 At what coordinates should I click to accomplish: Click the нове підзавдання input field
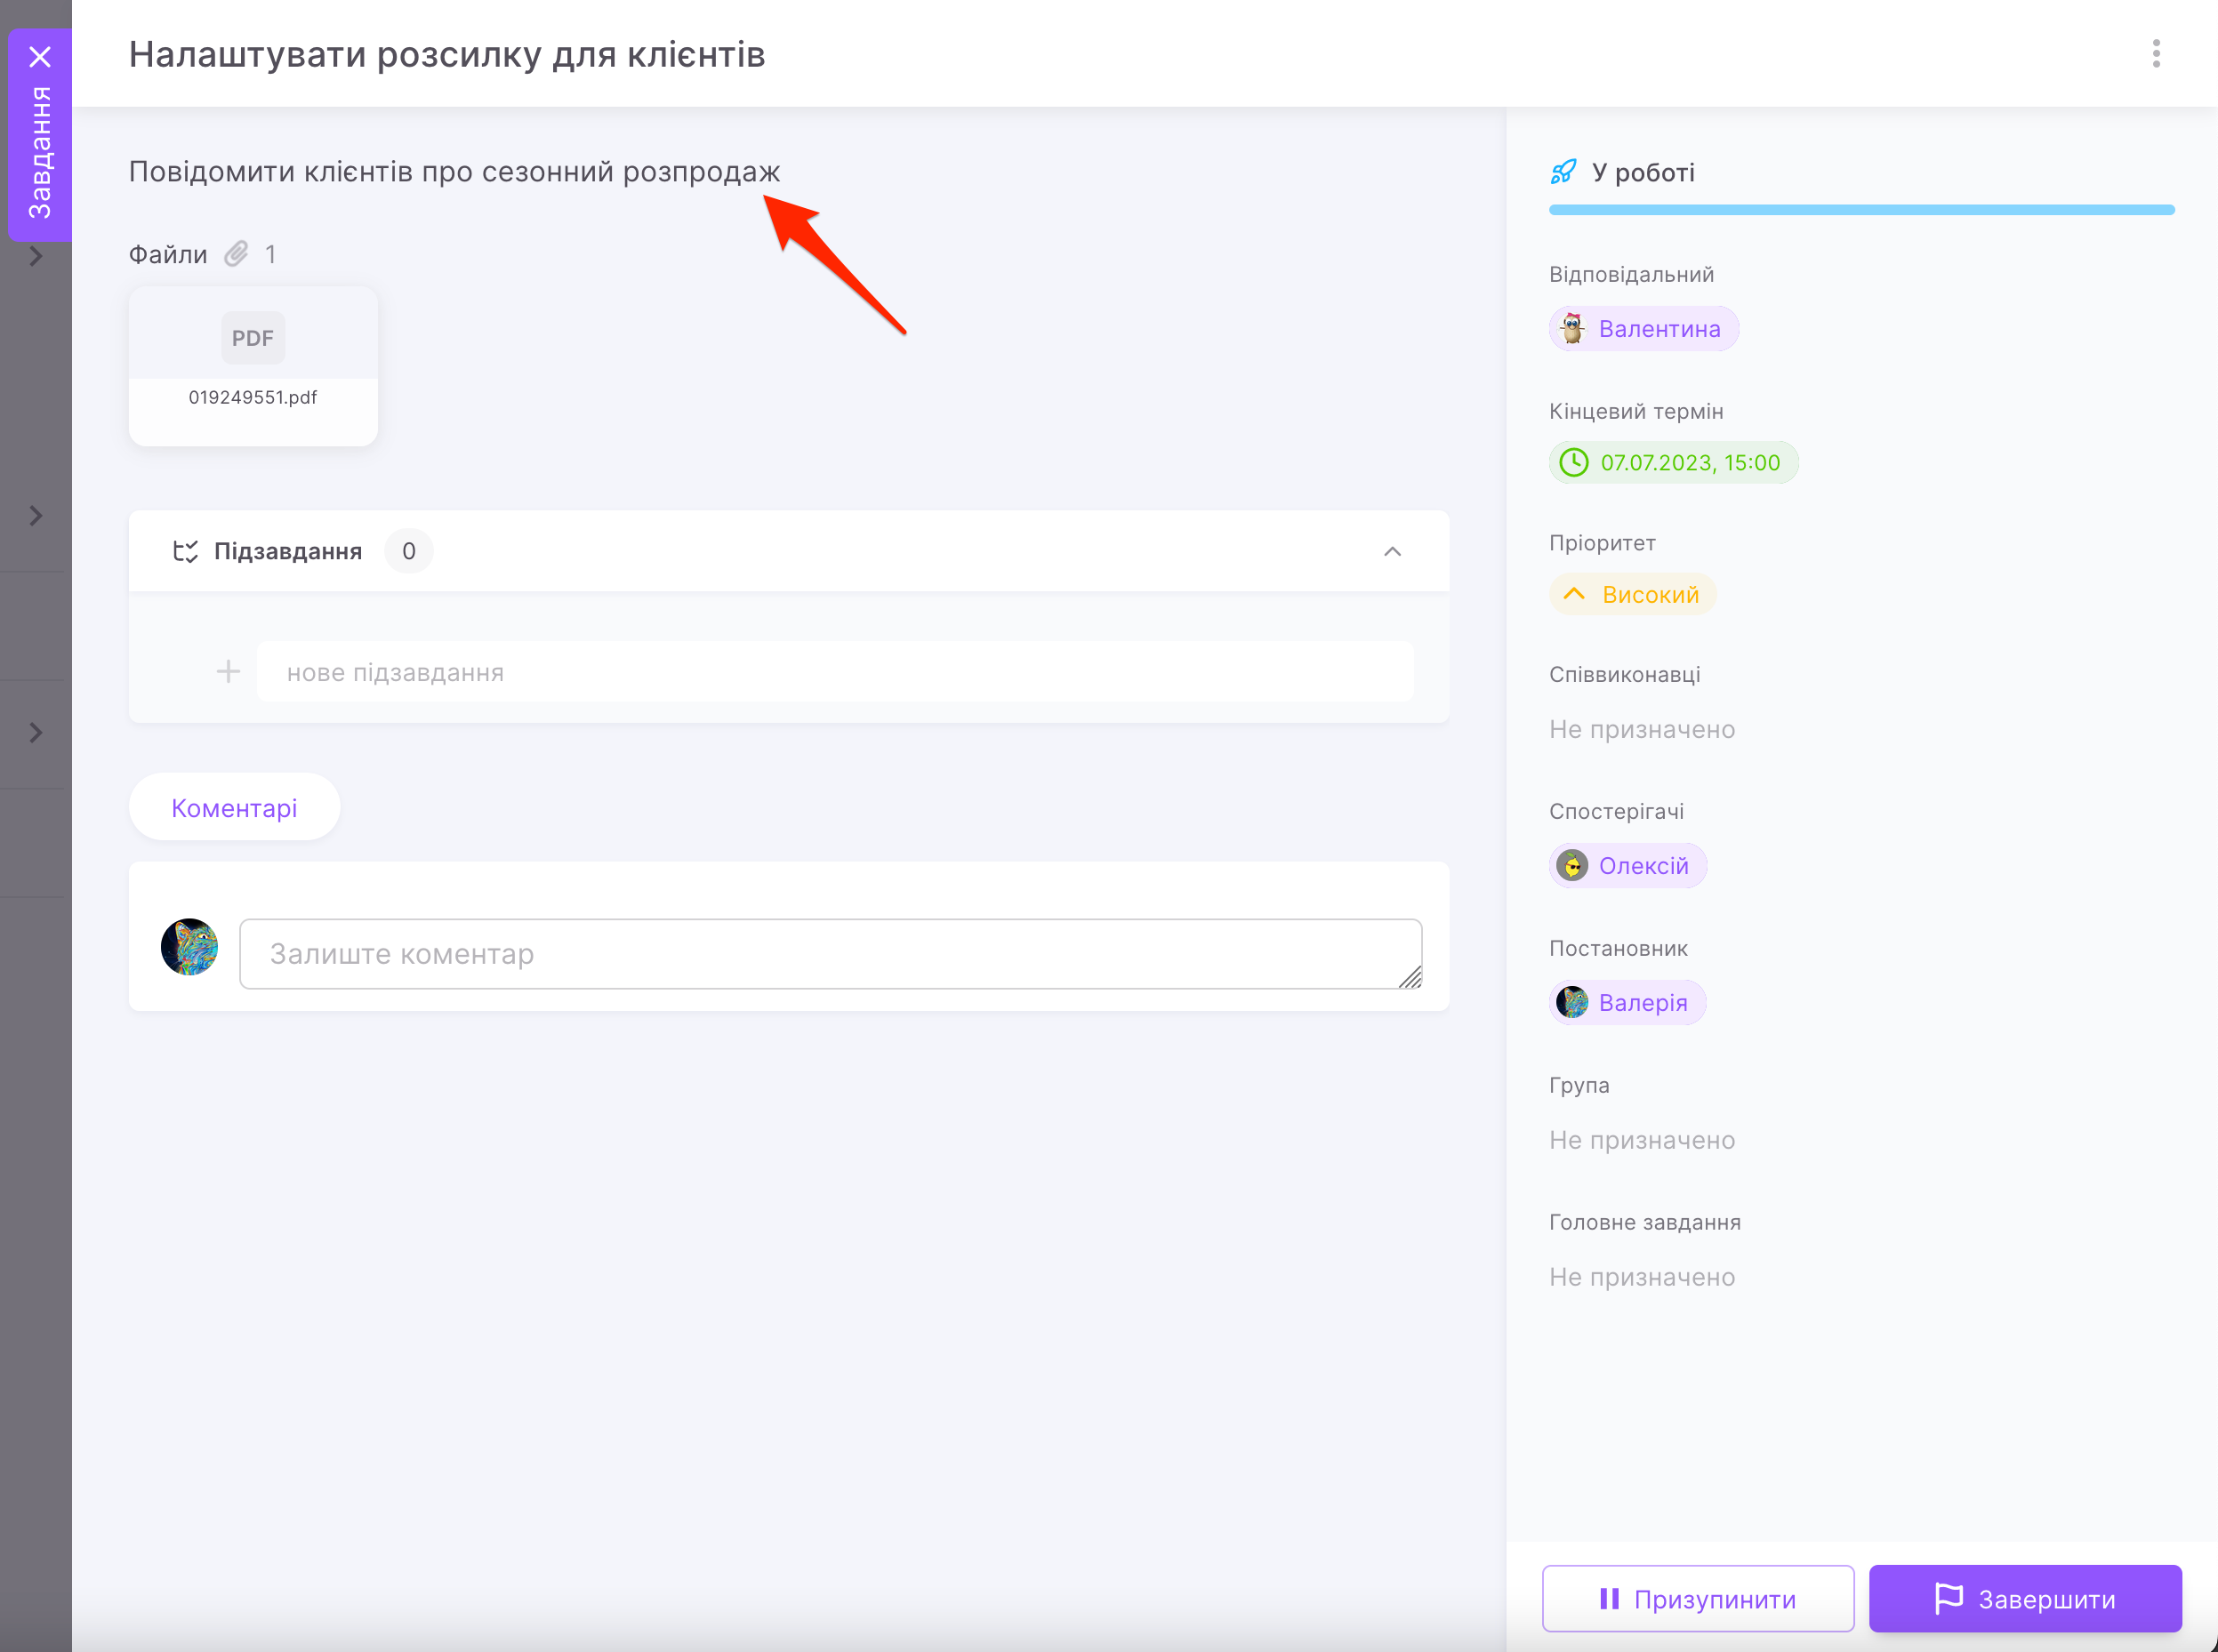[x=835, y=672]
